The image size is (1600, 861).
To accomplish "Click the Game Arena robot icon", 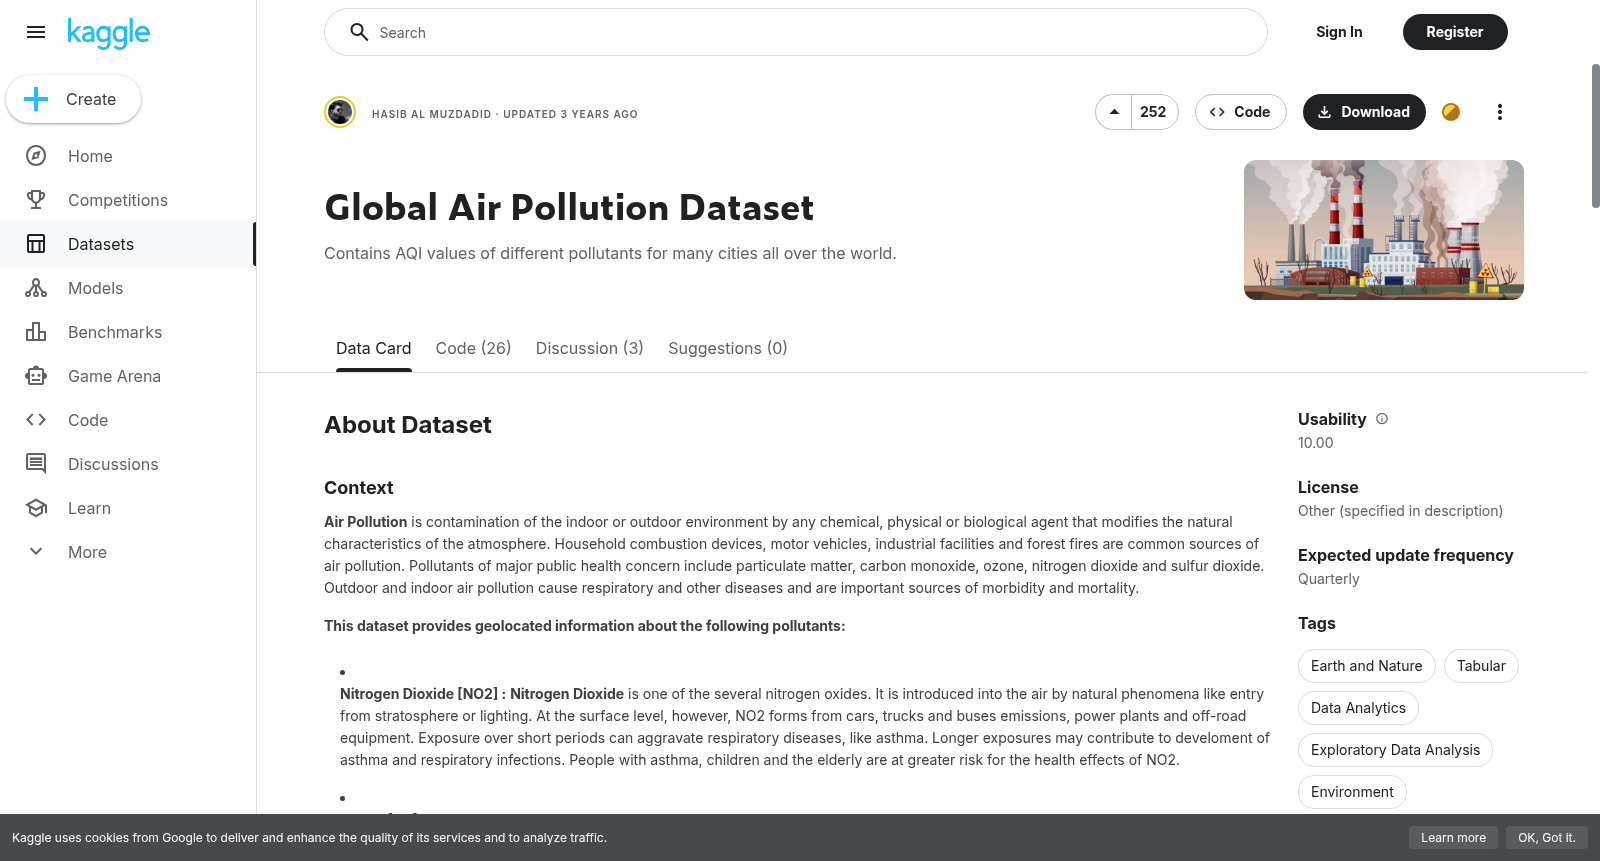I will coord(36,376).
